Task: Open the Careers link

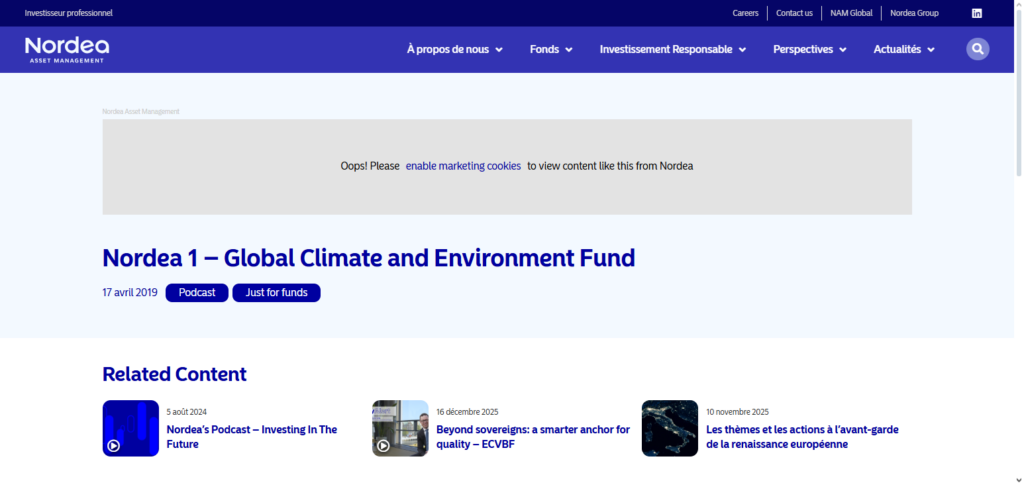Action: [x=745, y=13]
